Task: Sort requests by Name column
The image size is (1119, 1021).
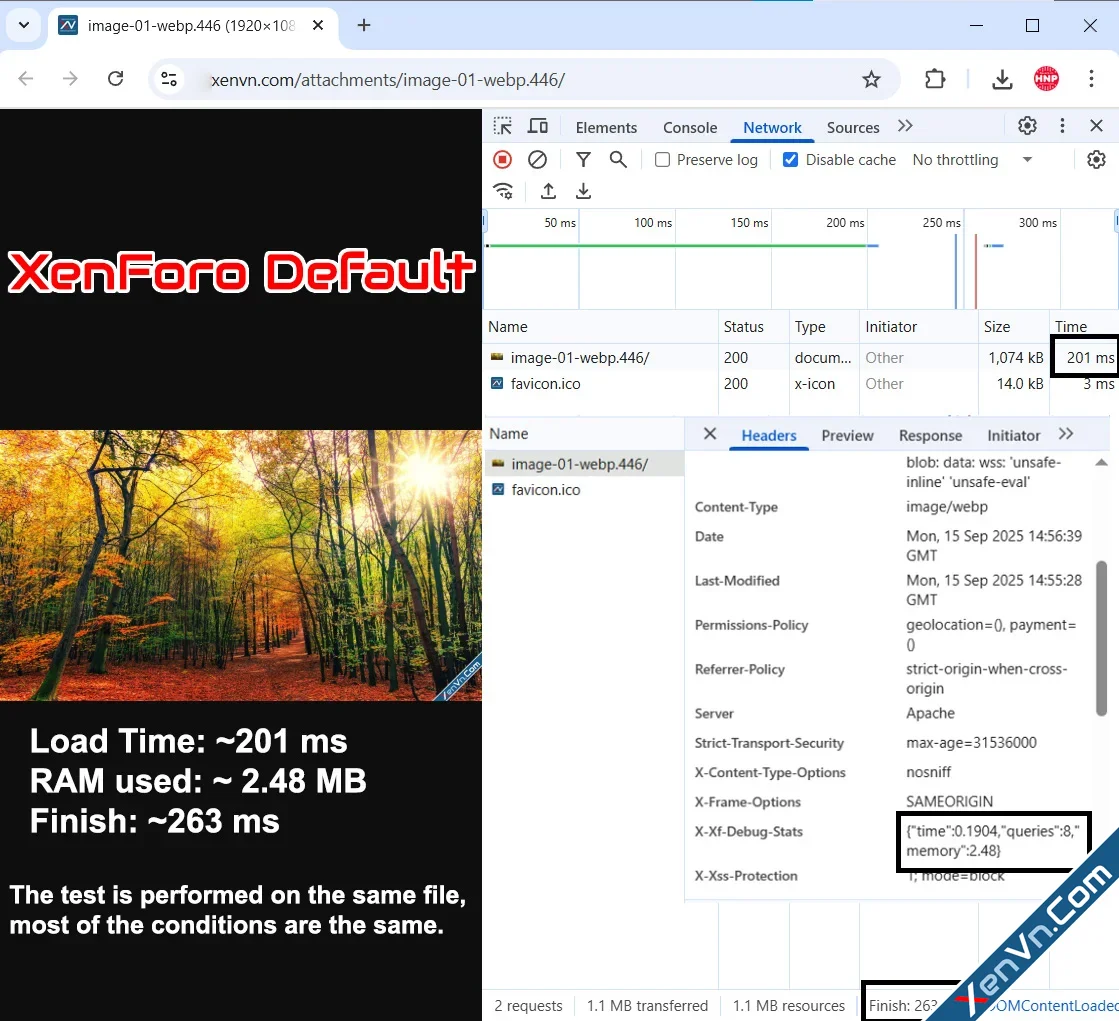Action: click(601, 327)
